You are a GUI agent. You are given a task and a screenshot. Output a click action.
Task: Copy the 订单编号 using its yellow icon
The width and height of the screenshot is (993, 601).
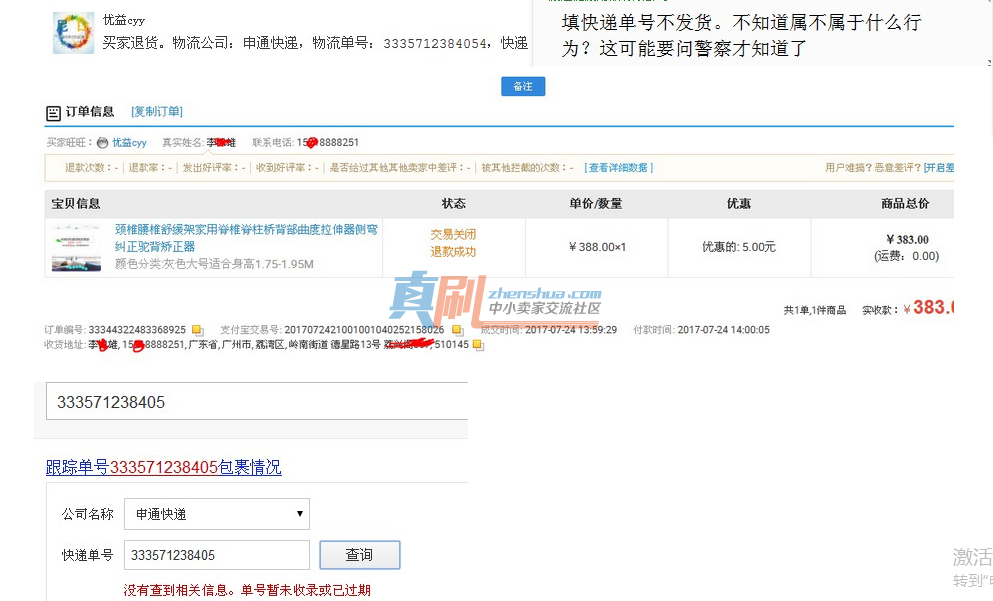[x=198, y=330]
